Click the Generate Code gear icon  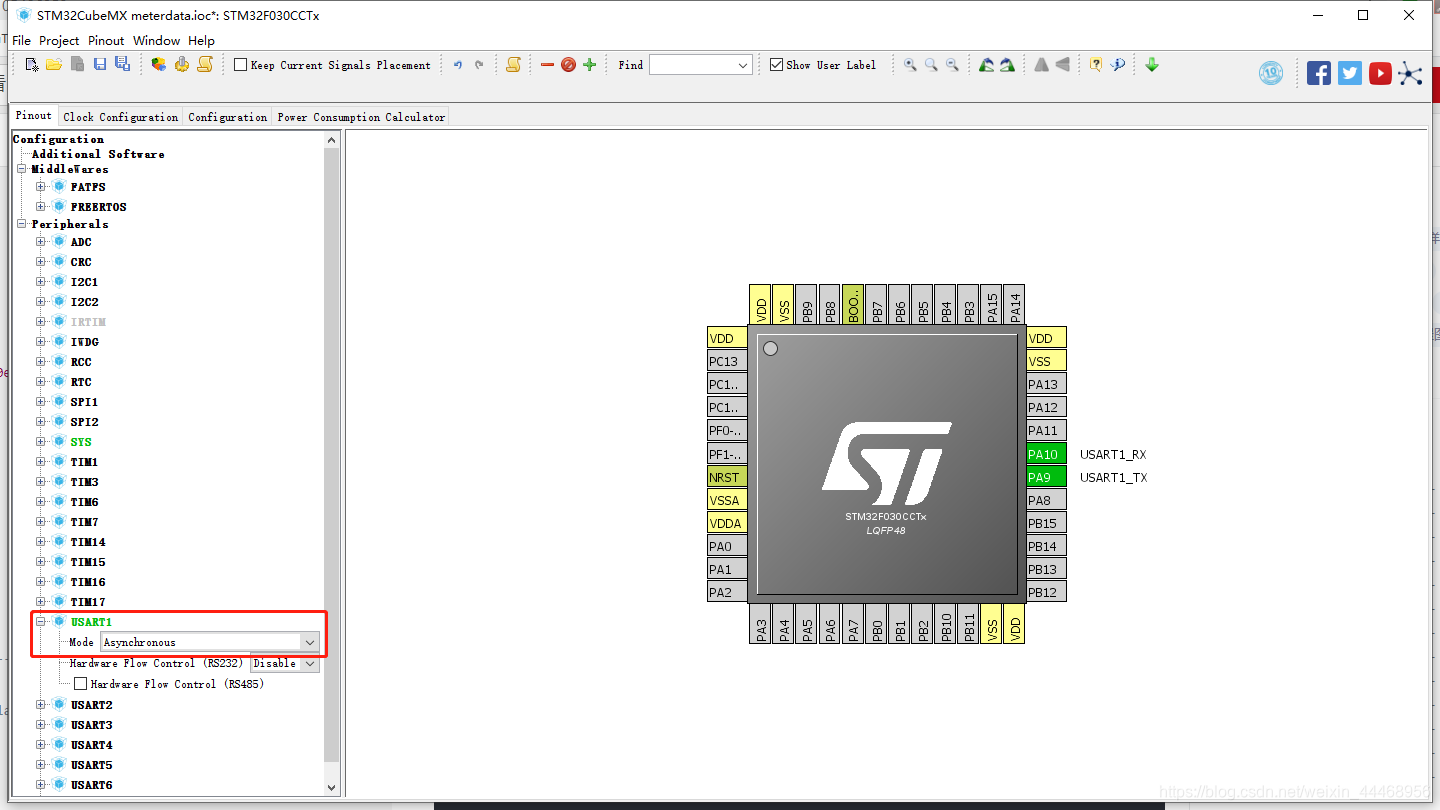coord(181,65)
